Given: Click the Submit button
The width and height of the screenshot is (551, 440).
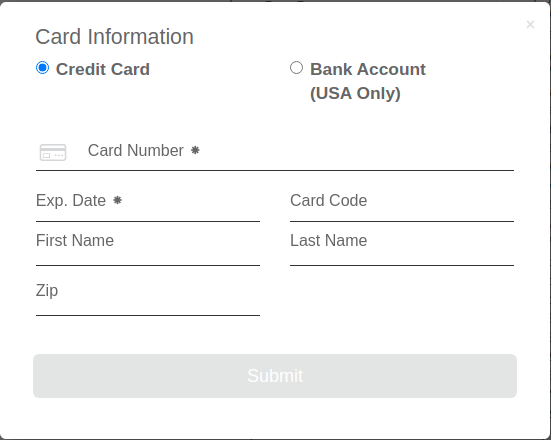Looking at the screenshot, I should tap(275, 376).
